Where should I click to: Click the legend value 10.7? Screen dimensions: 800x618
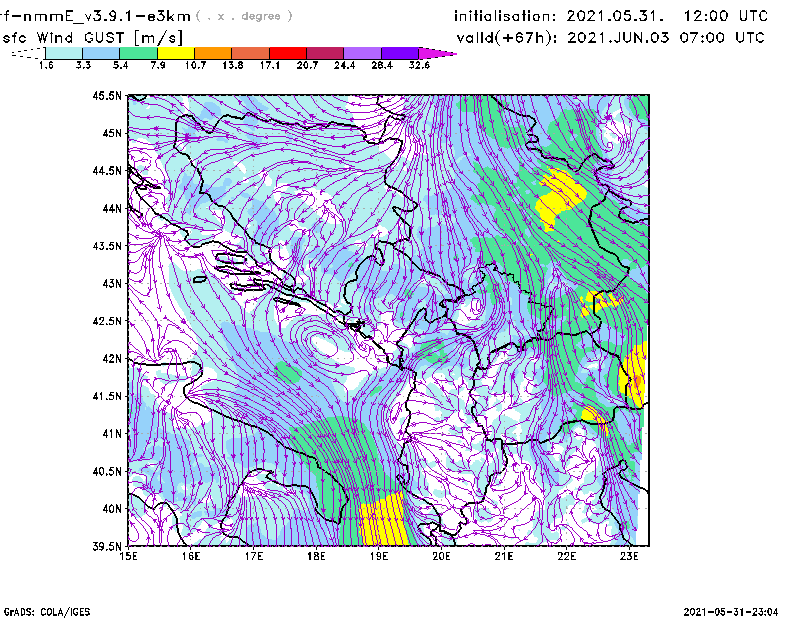(195, 65)
